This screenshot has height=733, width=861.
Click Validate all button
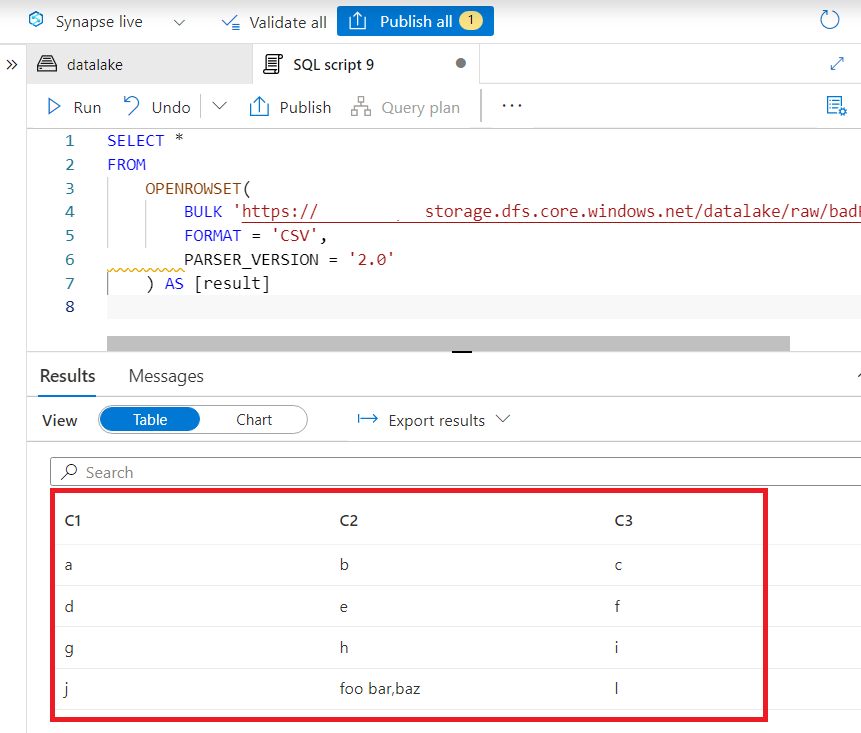(273, 22)
